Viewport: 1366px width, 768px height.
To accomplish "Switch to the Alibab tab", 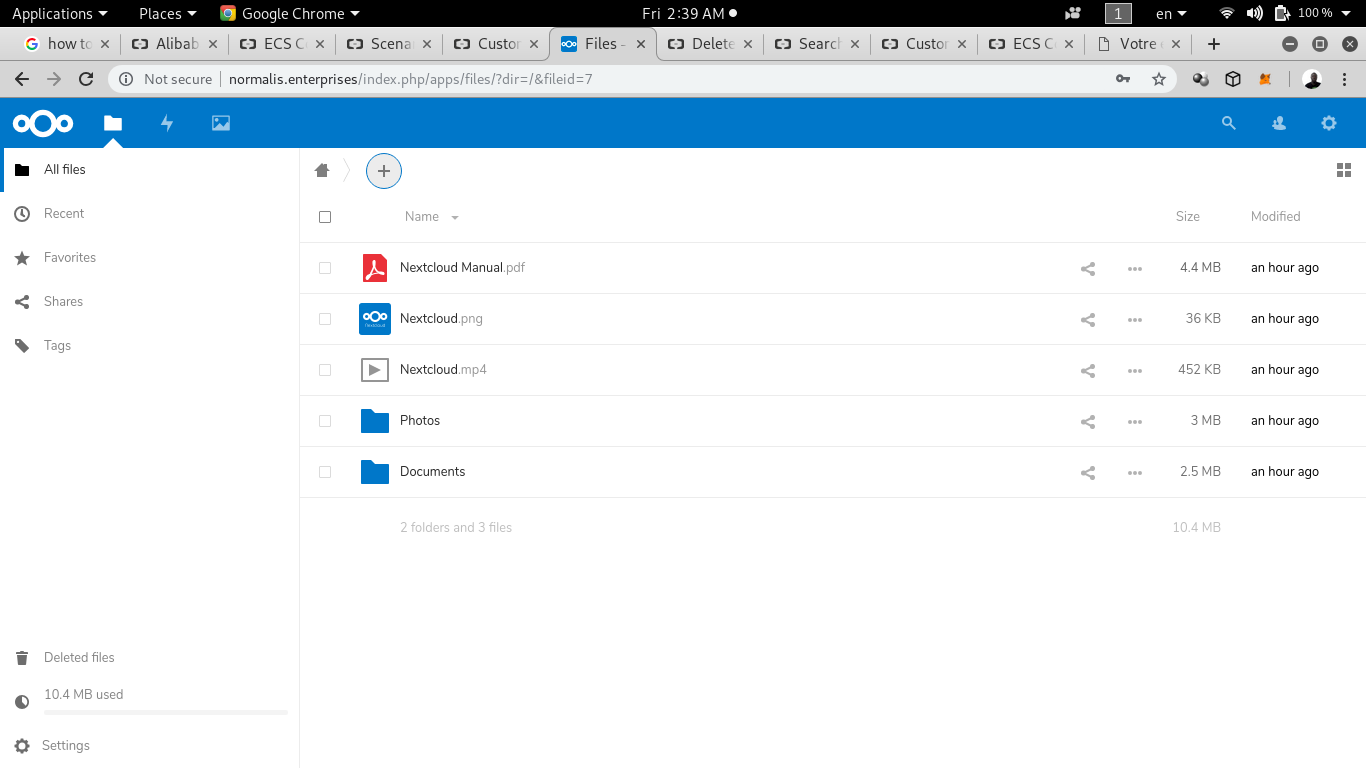I will coord(175,44).
